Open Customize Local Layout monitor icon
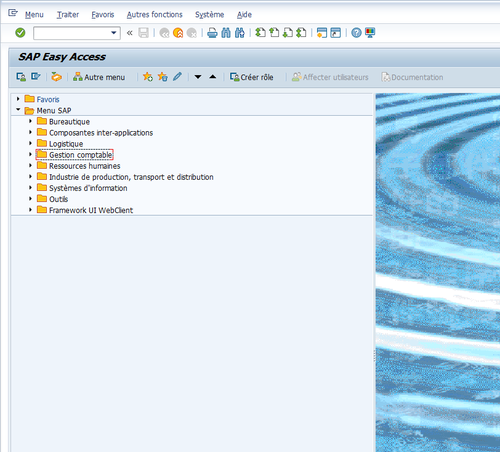500x452 pixels. [370, 33]
